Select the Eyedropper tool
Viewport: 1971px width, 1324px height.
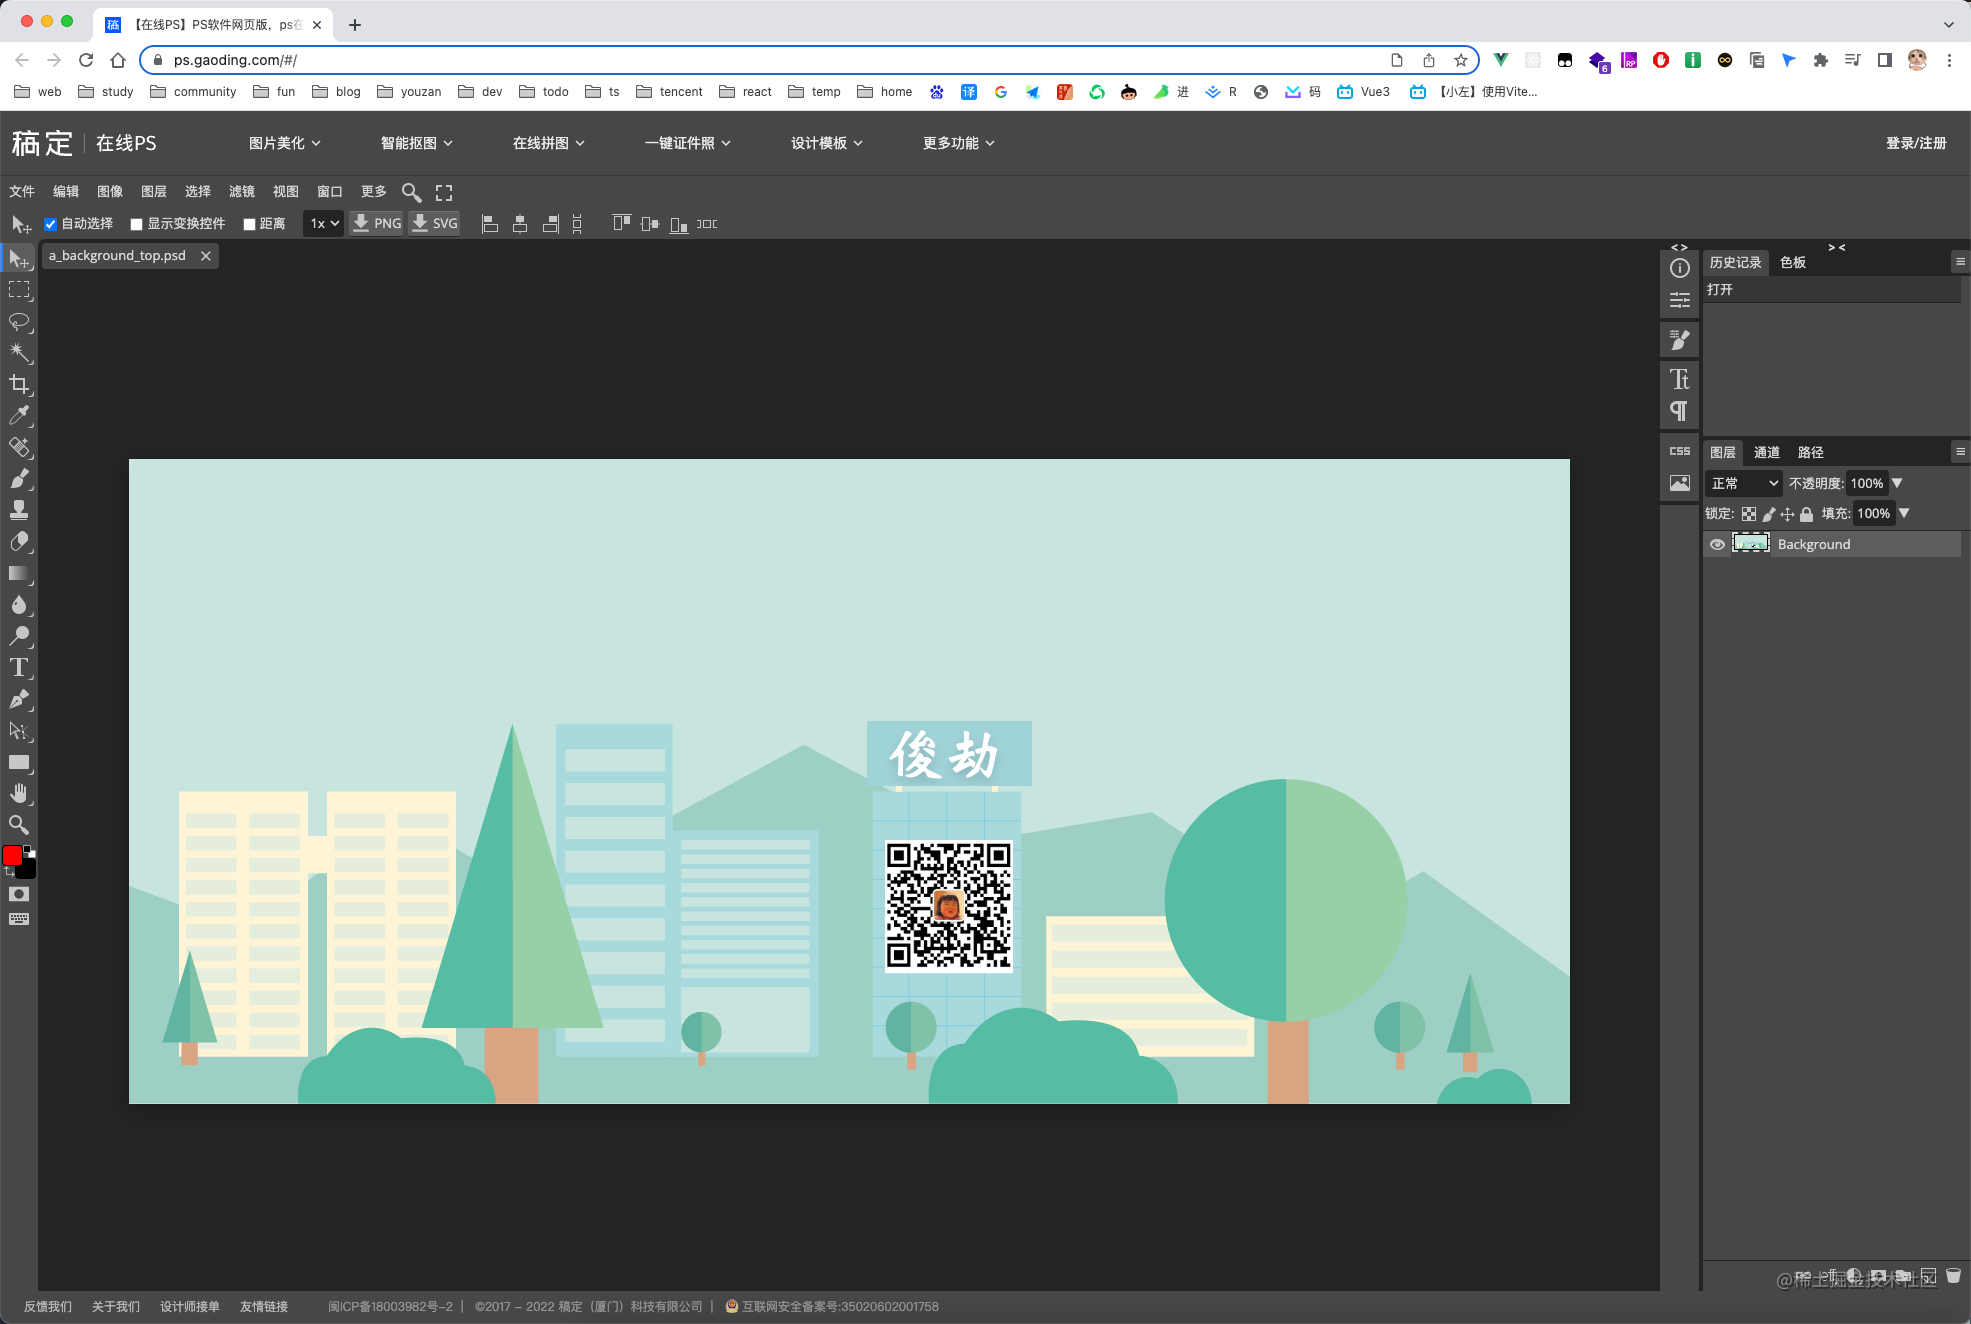(19, 416)
